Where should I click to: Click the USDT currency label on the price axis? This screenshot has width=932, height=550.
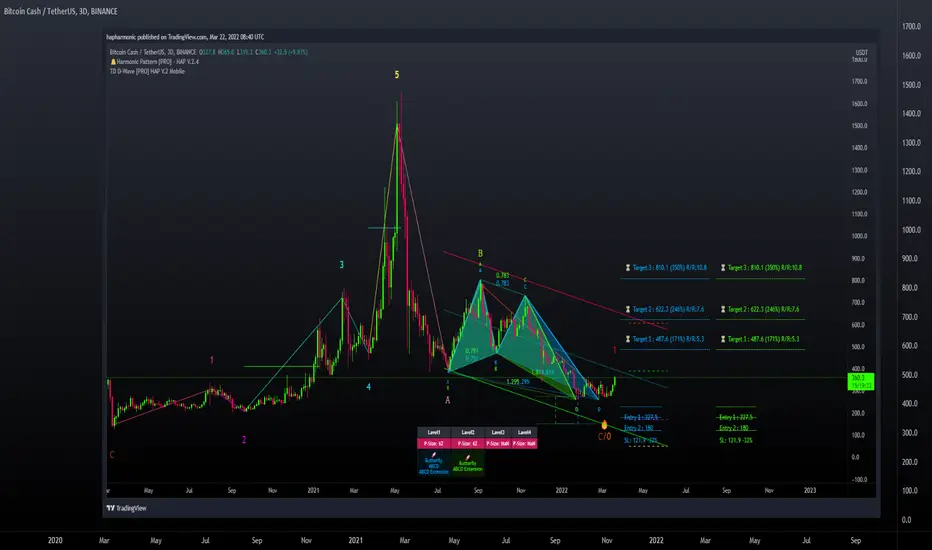pos(861,52)
